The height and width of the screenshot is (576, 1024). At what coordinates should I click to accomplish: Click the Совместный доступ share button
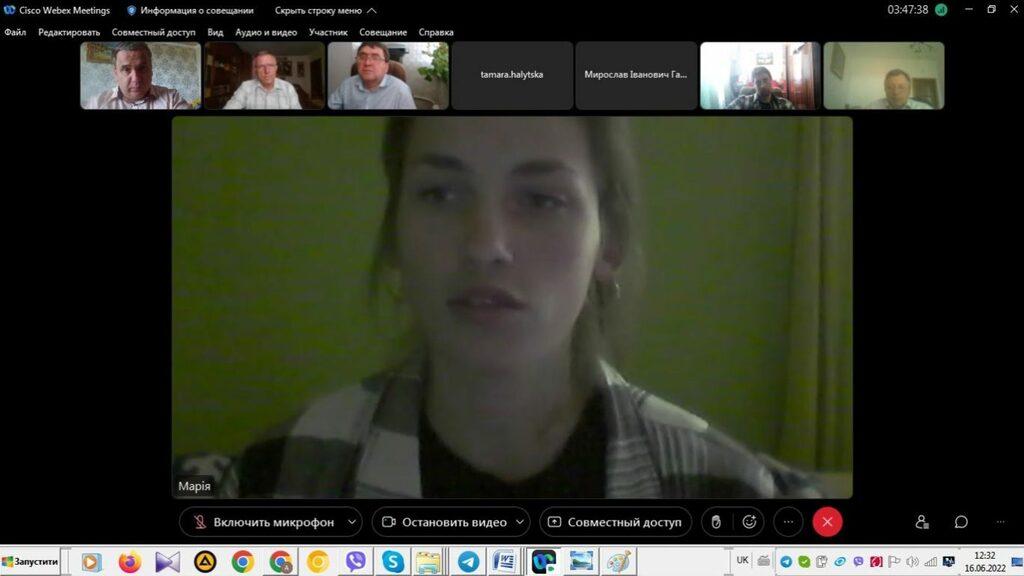(x=615, y=522)
